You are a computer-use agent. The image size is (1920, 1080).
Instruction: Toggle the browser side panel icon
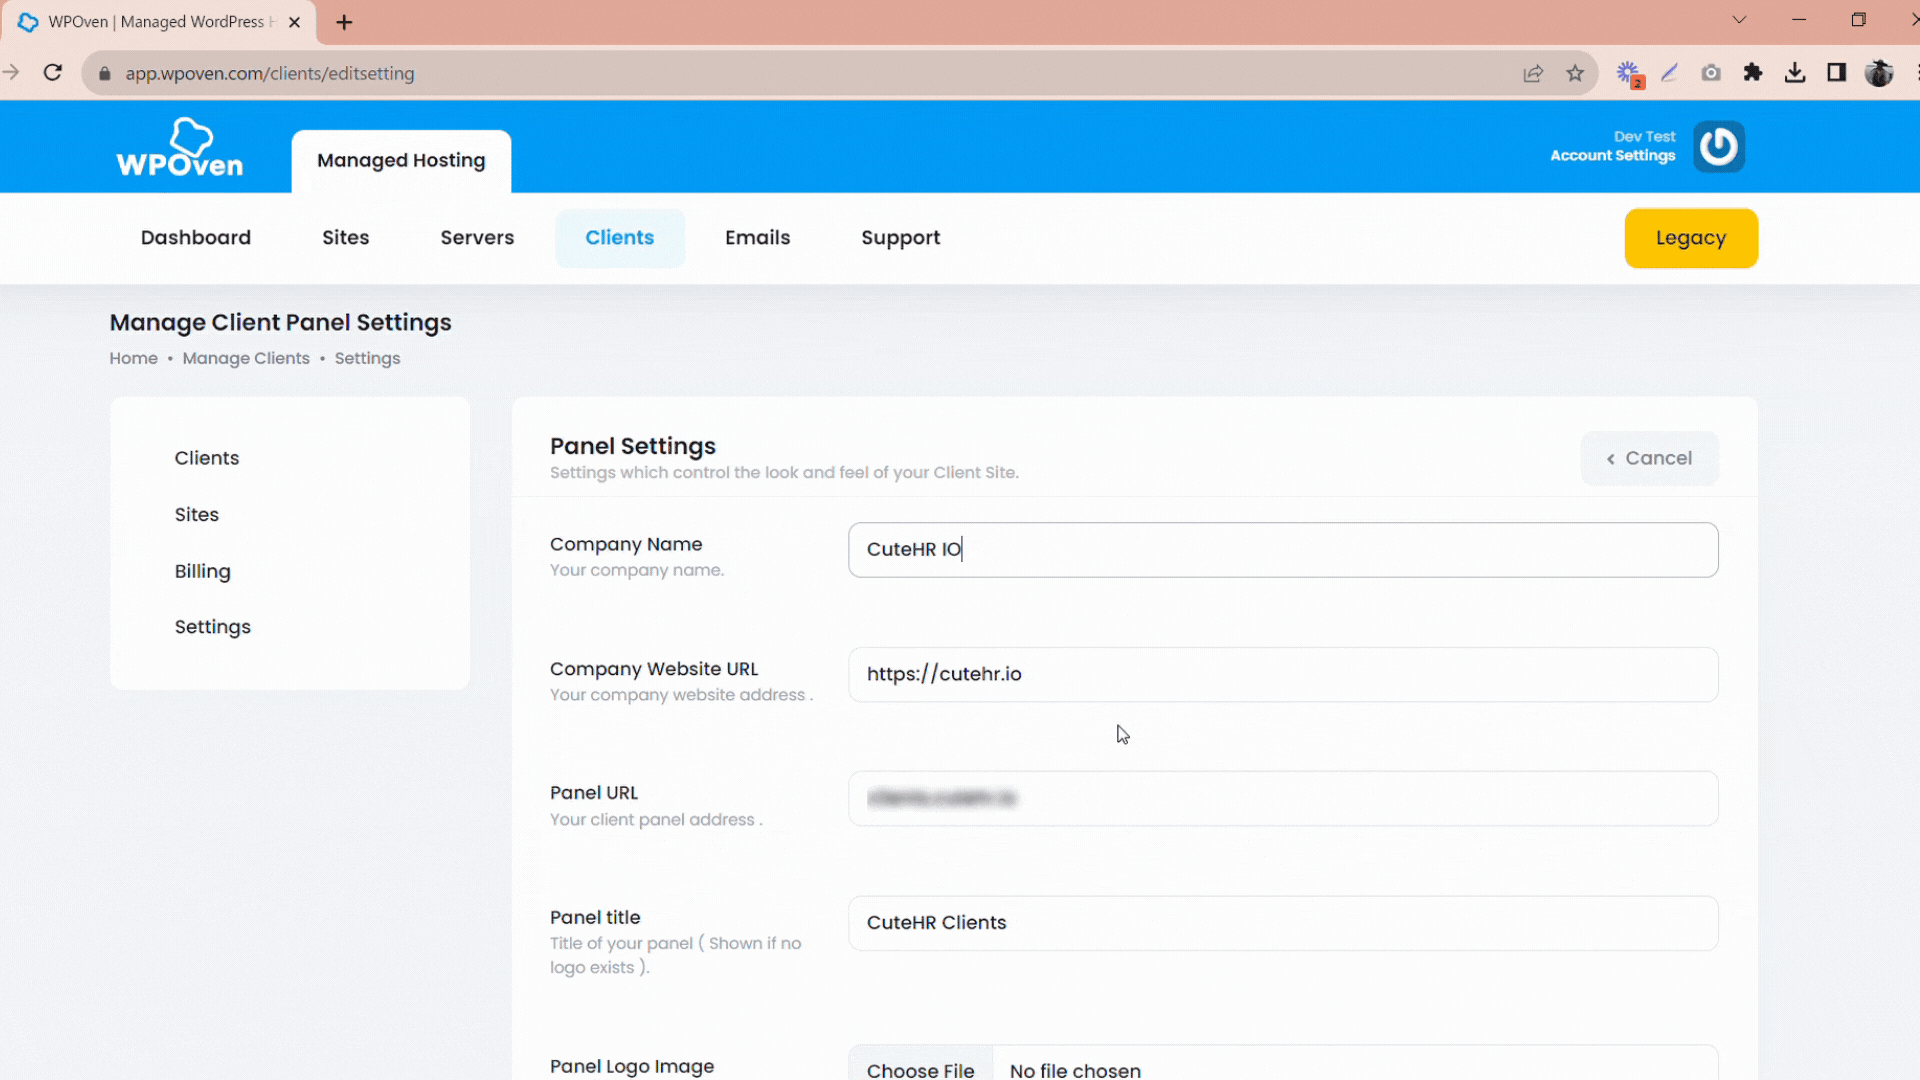[1837, 73]
